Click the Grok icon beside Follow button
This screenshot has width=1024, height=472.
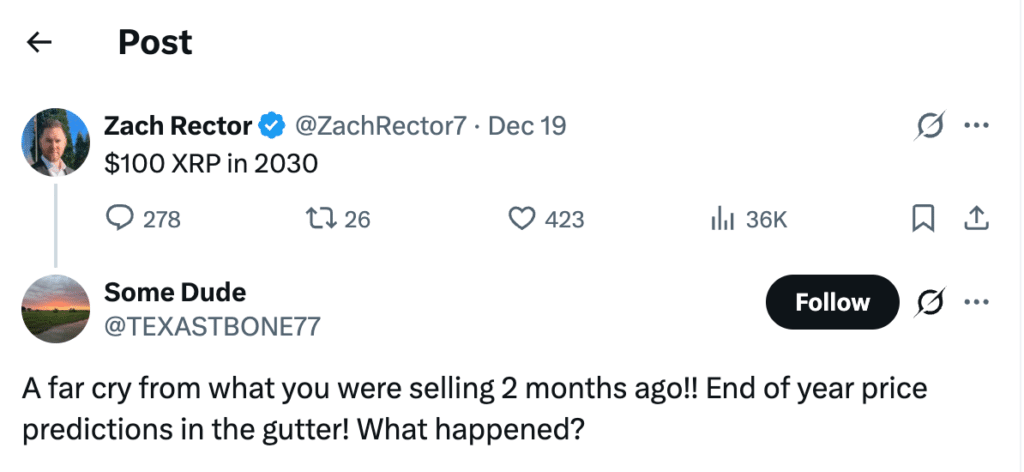[x=931, y=302]
